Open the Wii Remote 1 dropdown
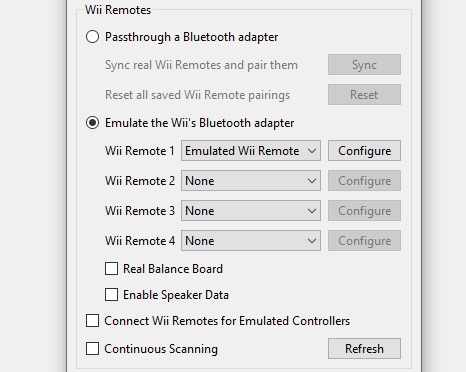Image resolution: width=466 pixels, height=372 pixels. (251, 151)
